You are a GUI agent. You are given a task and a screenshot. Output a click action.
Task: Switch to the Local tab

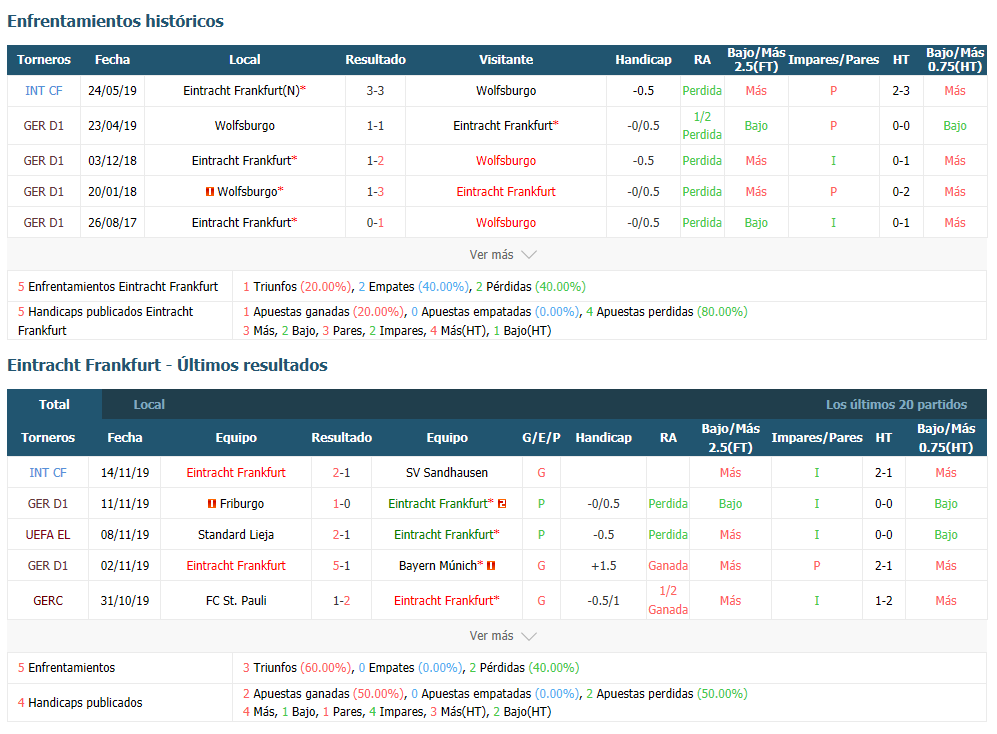[x=149, y=405]
